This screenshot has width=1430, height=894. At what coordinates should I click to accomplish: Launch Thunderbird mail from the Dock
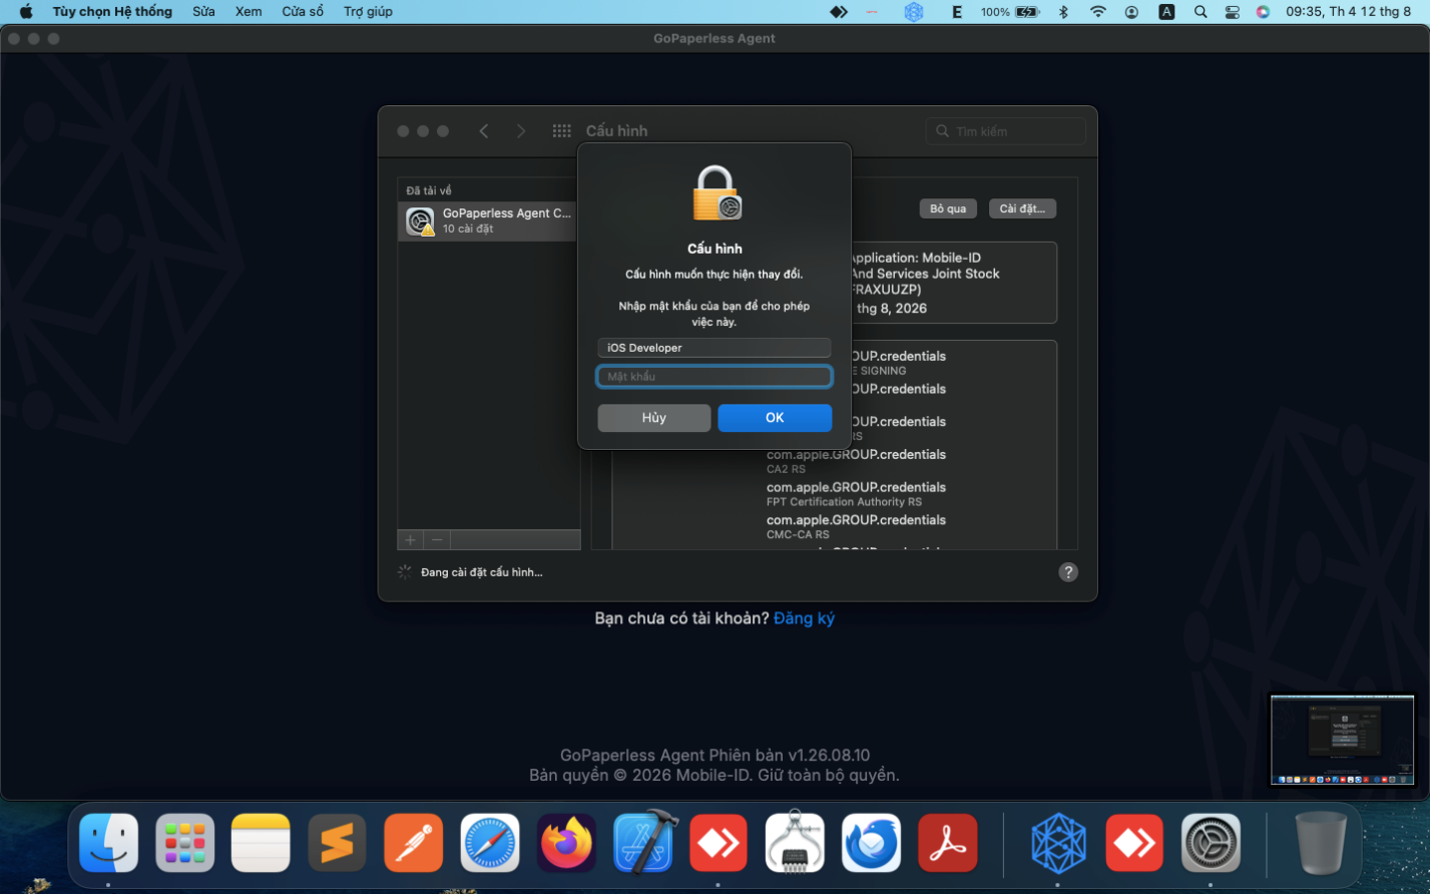pyautogui.click(x=871, y=842)
